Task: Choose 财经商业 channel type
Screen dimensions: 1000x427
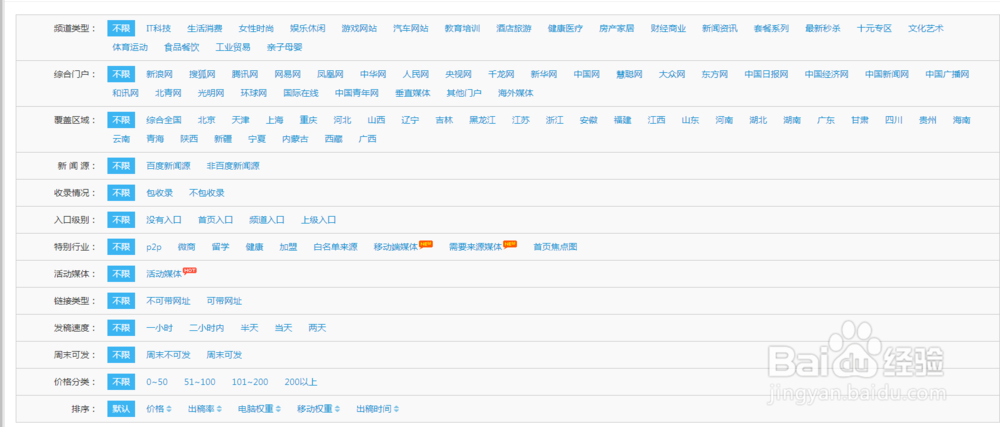Action: pos(668,29)
